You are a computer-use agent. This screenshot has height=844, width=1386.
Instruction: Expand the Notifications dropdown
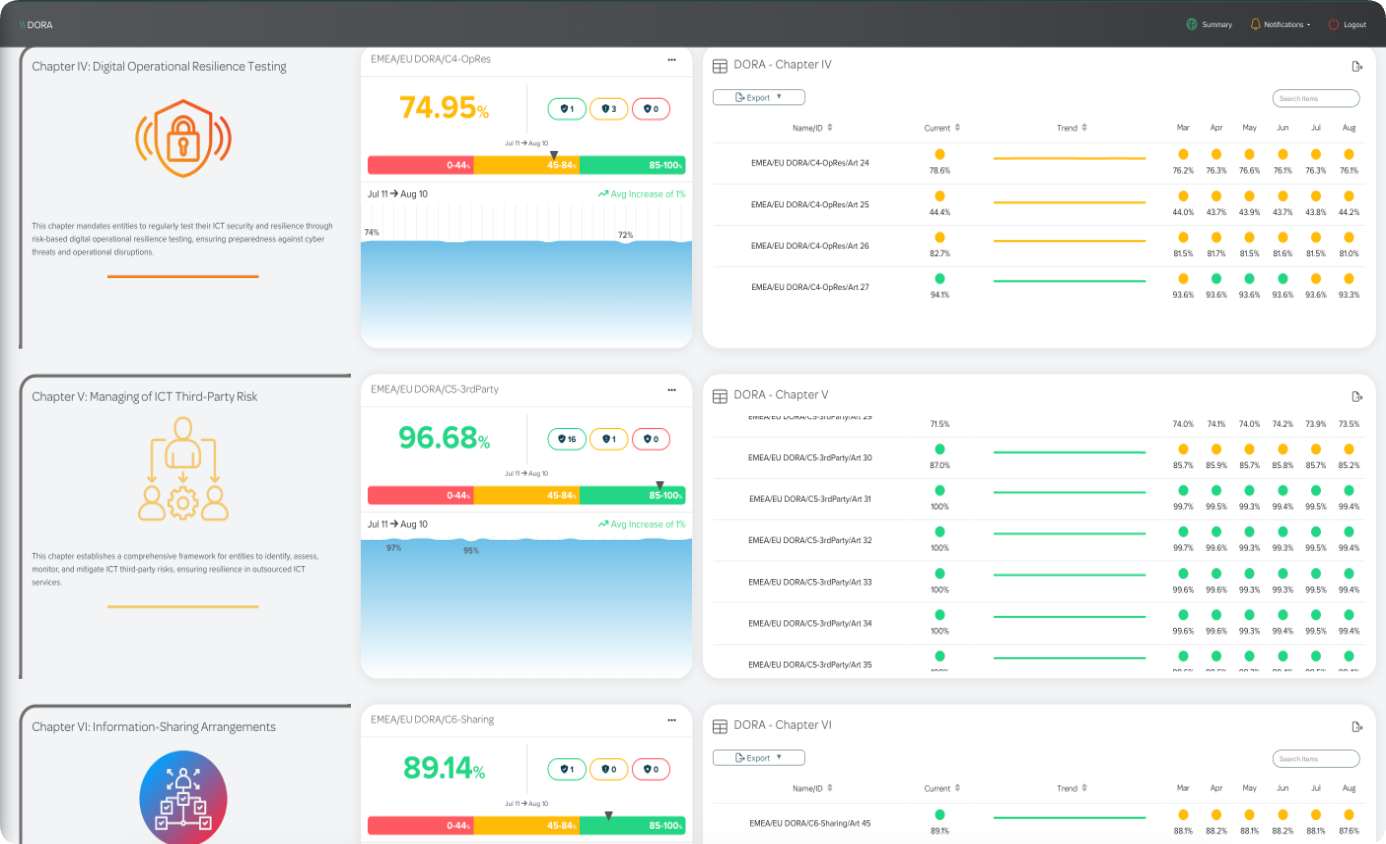coord(1281,24)
